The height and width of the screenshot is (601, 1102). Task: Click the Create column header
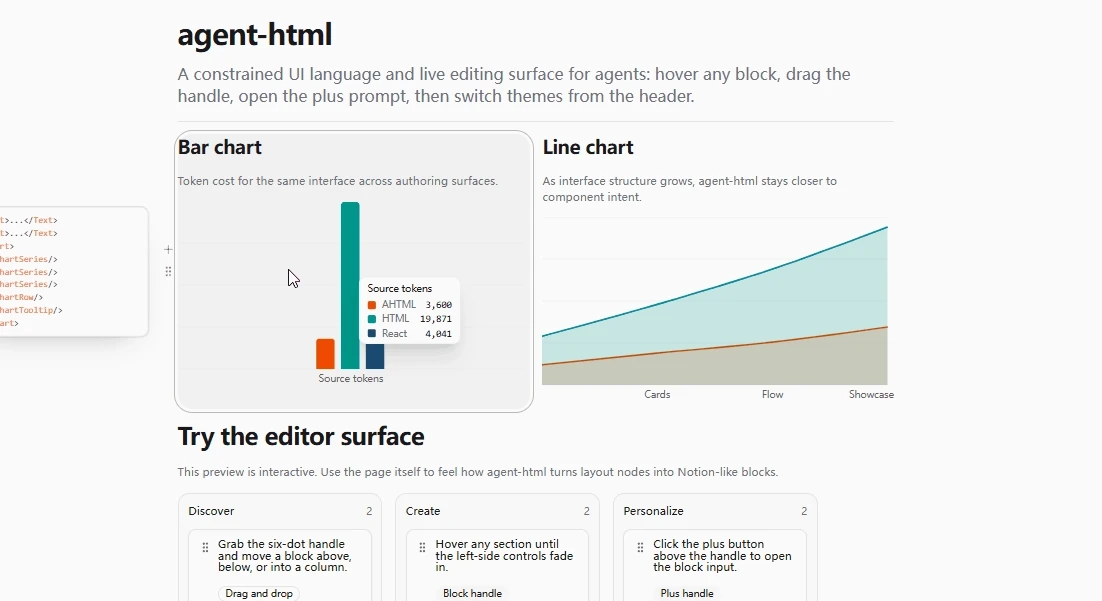coord(422,511)
